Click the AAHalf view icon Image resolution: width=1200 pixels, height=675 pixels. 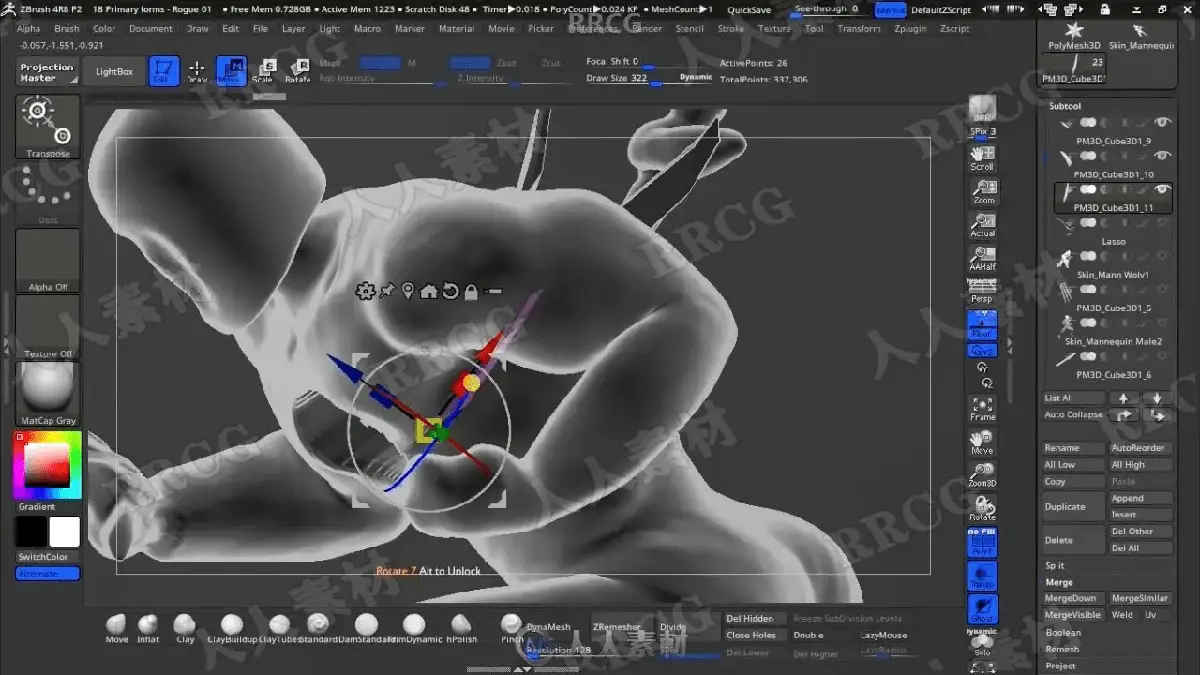pyautogui.click(x=983, y=260)
